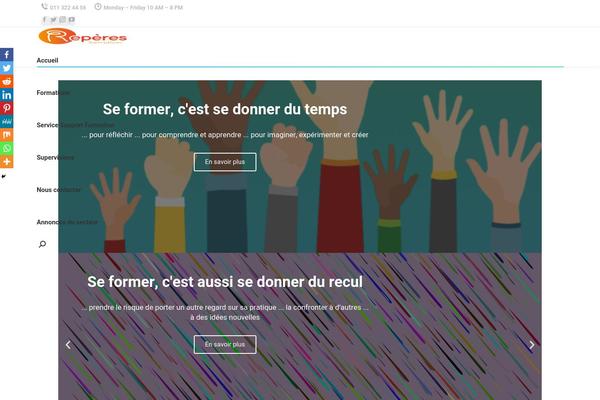Click En savoir plus under 'du recul'

pos(225,344)
